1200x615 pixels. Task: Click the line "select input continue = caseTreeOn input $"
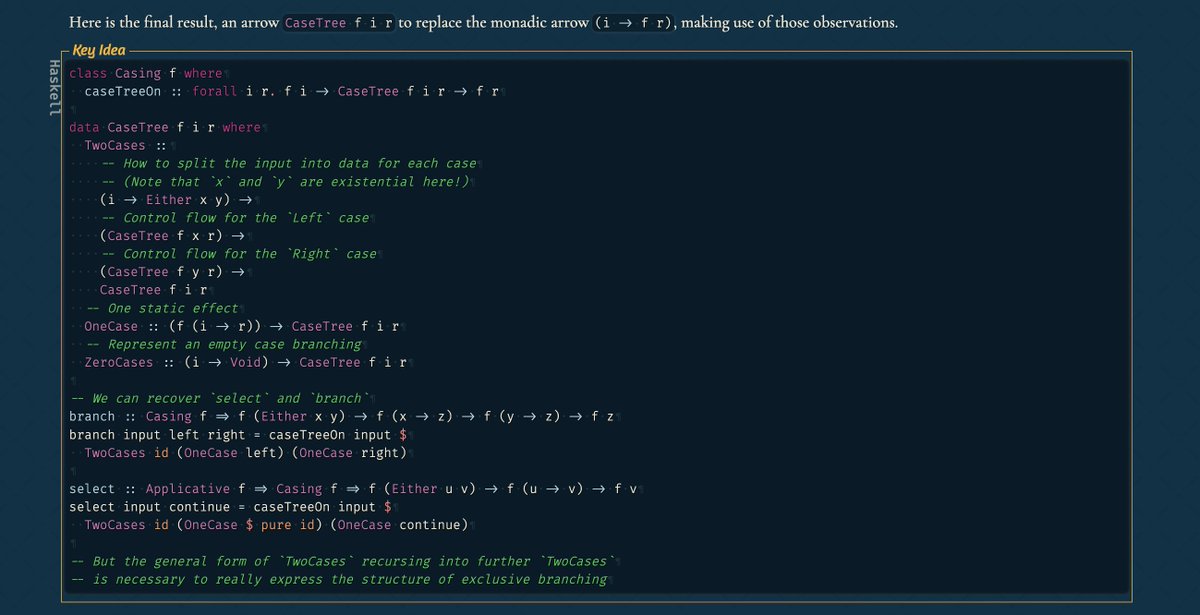click(230, 506)
